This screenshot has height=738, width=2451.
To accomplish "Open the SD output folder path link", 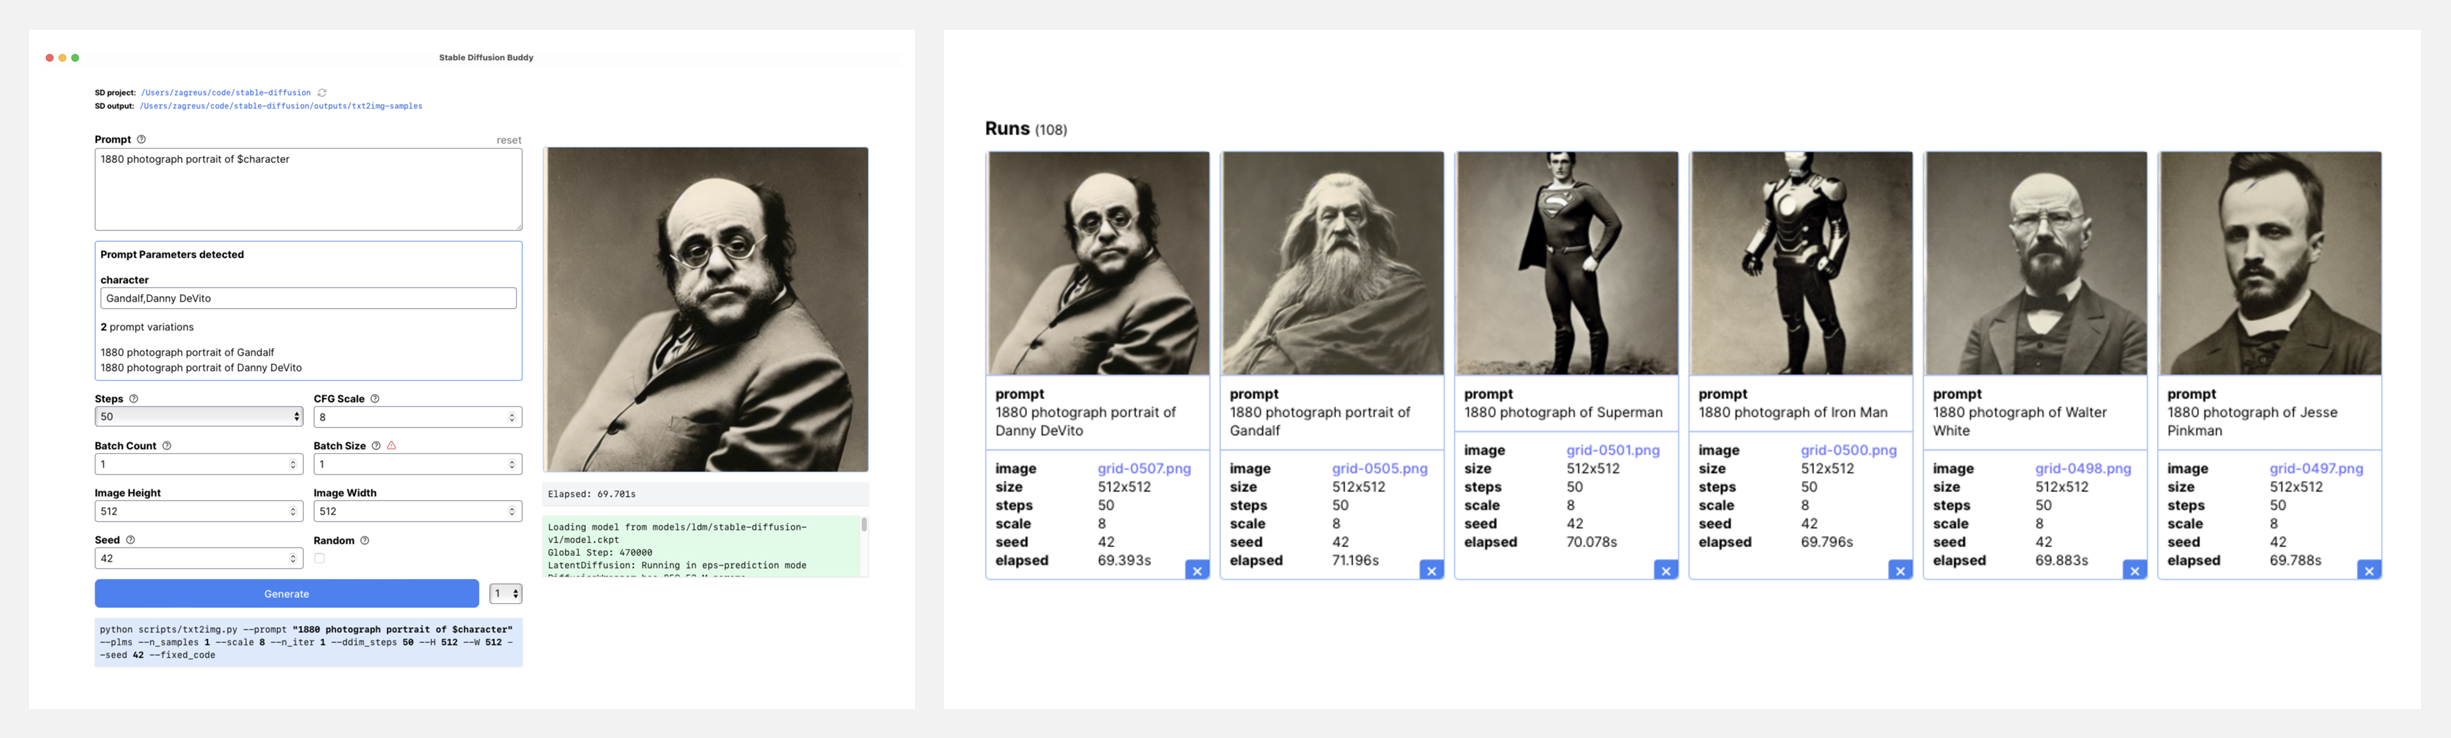I will pyautogui.click(x=281, y=106).
